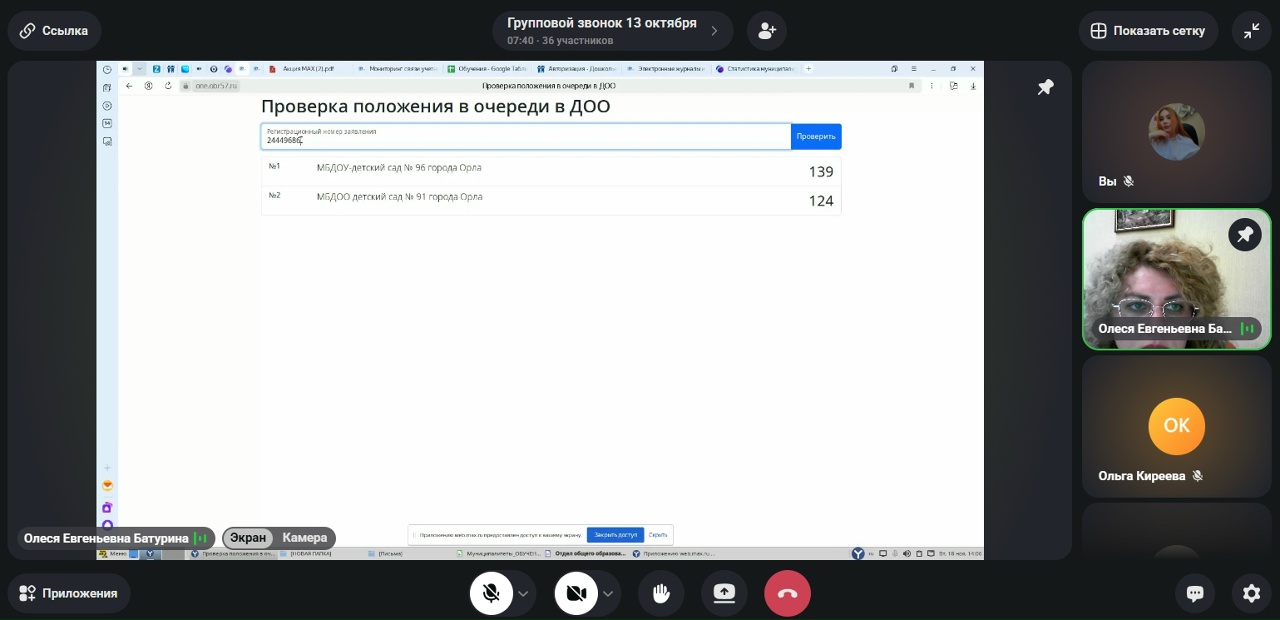
Task: Open the Приложения menu
Action: point(69,593)
